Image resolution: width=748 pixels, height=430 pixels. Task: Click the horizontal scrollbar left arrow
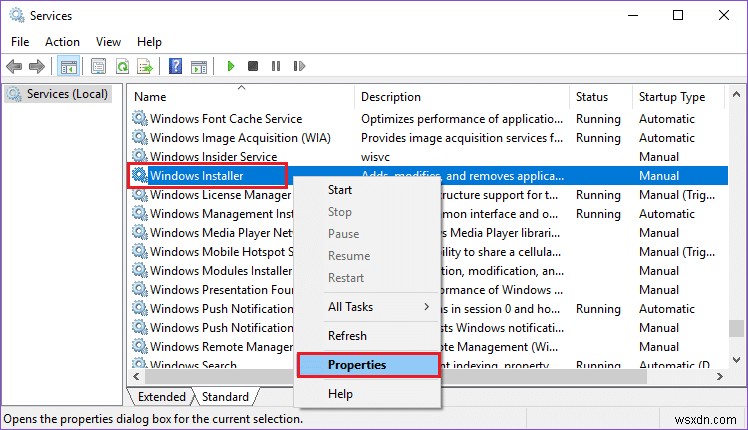click(x=136, y=377)
